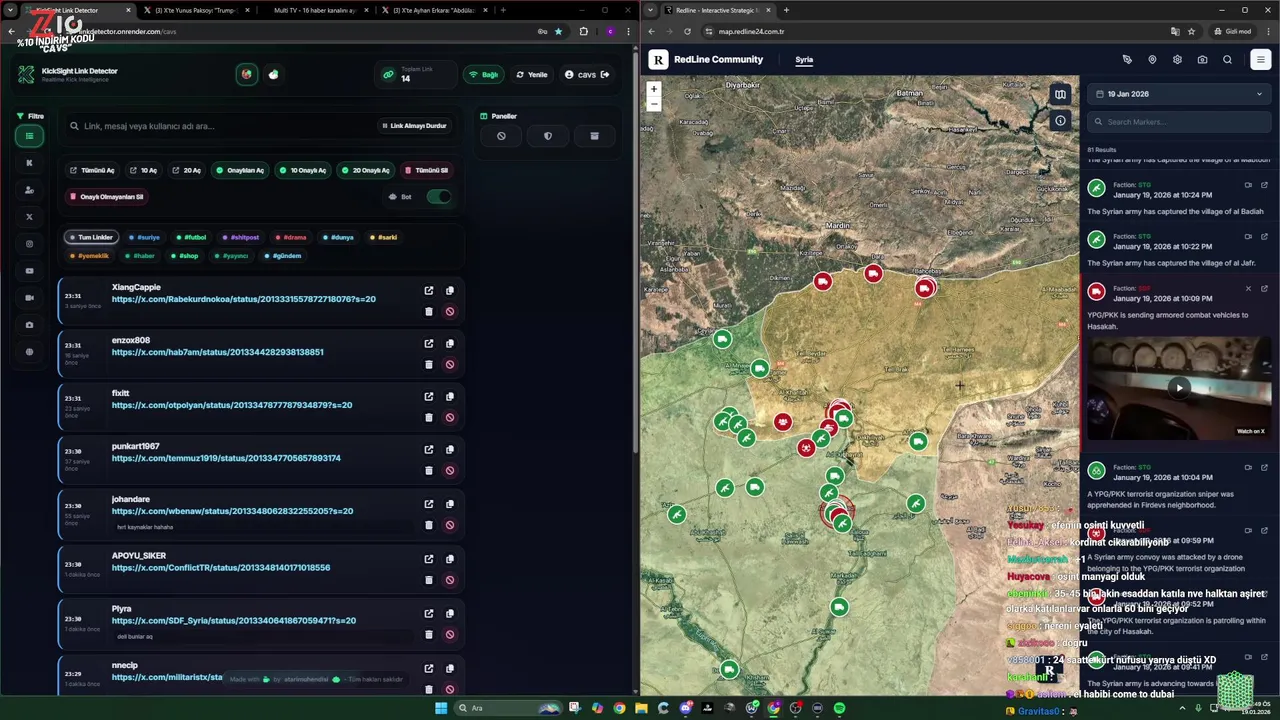
Task: Click the KickSight link search field
Action: 220,126
